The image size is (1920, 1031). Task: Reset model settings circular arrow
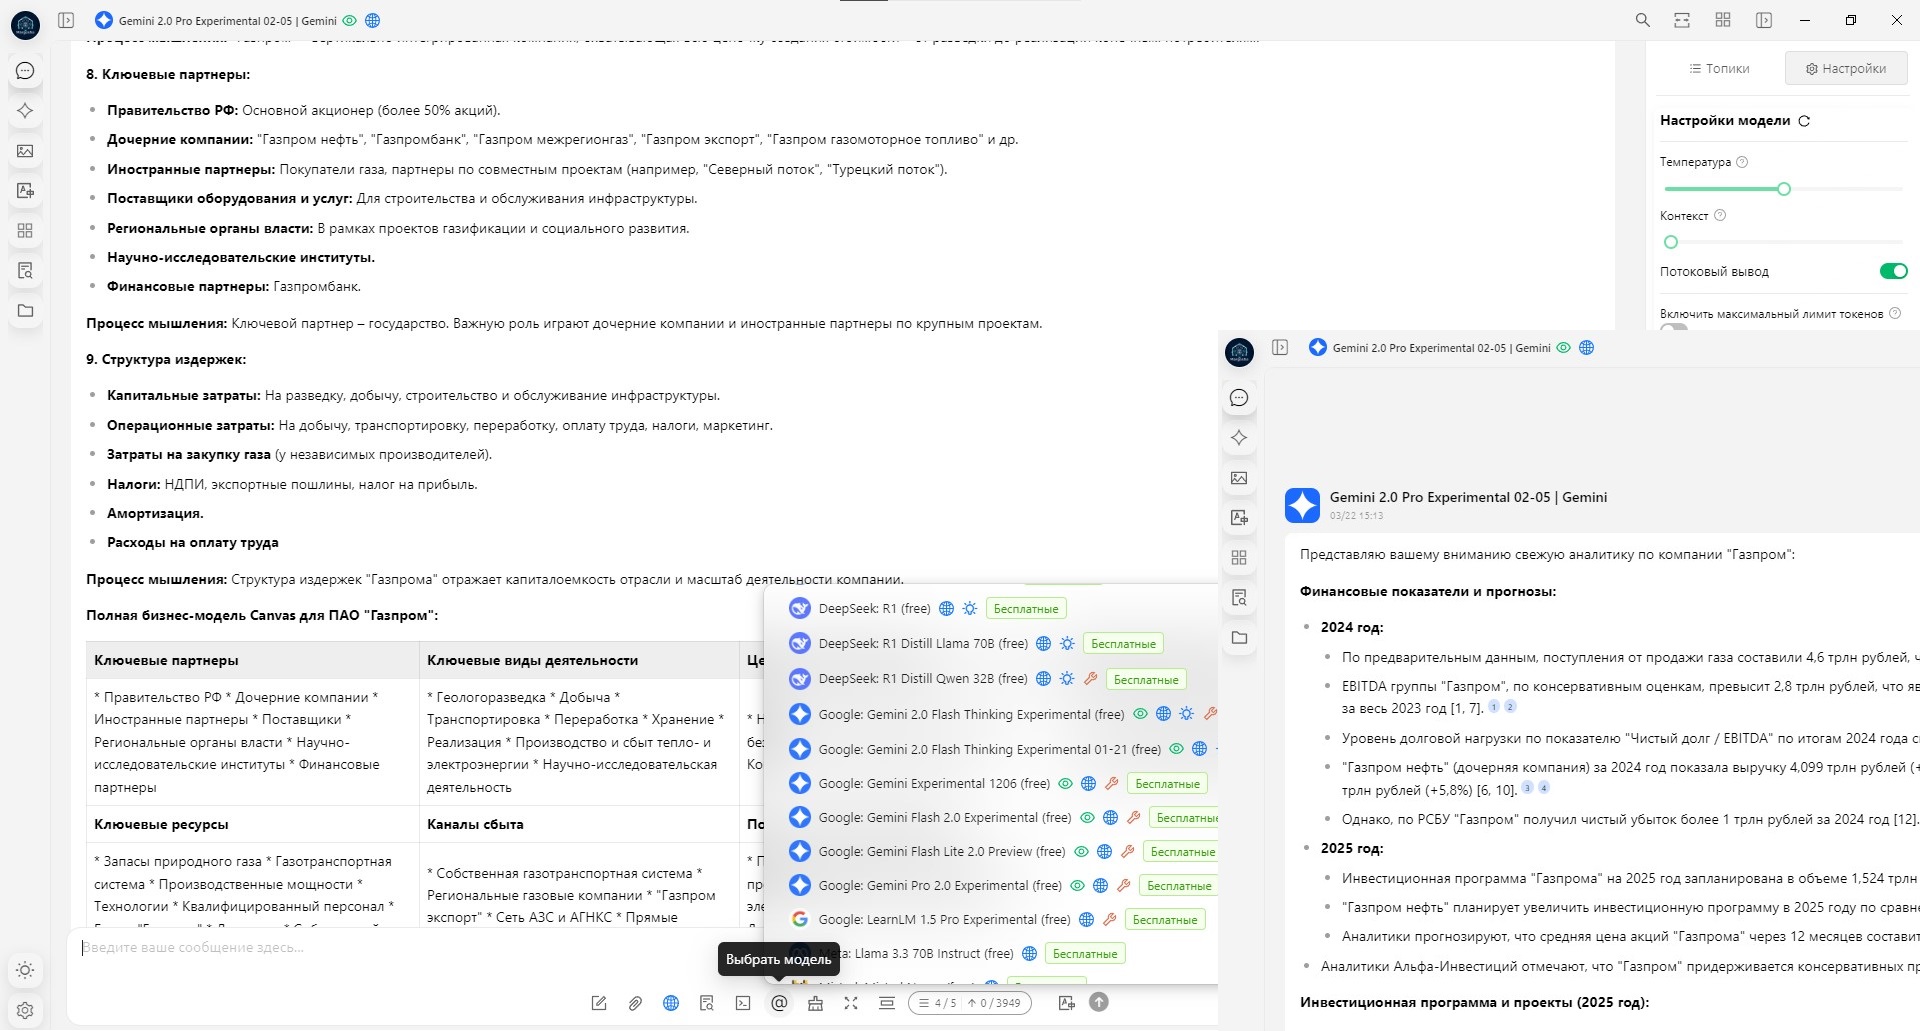1804,121
